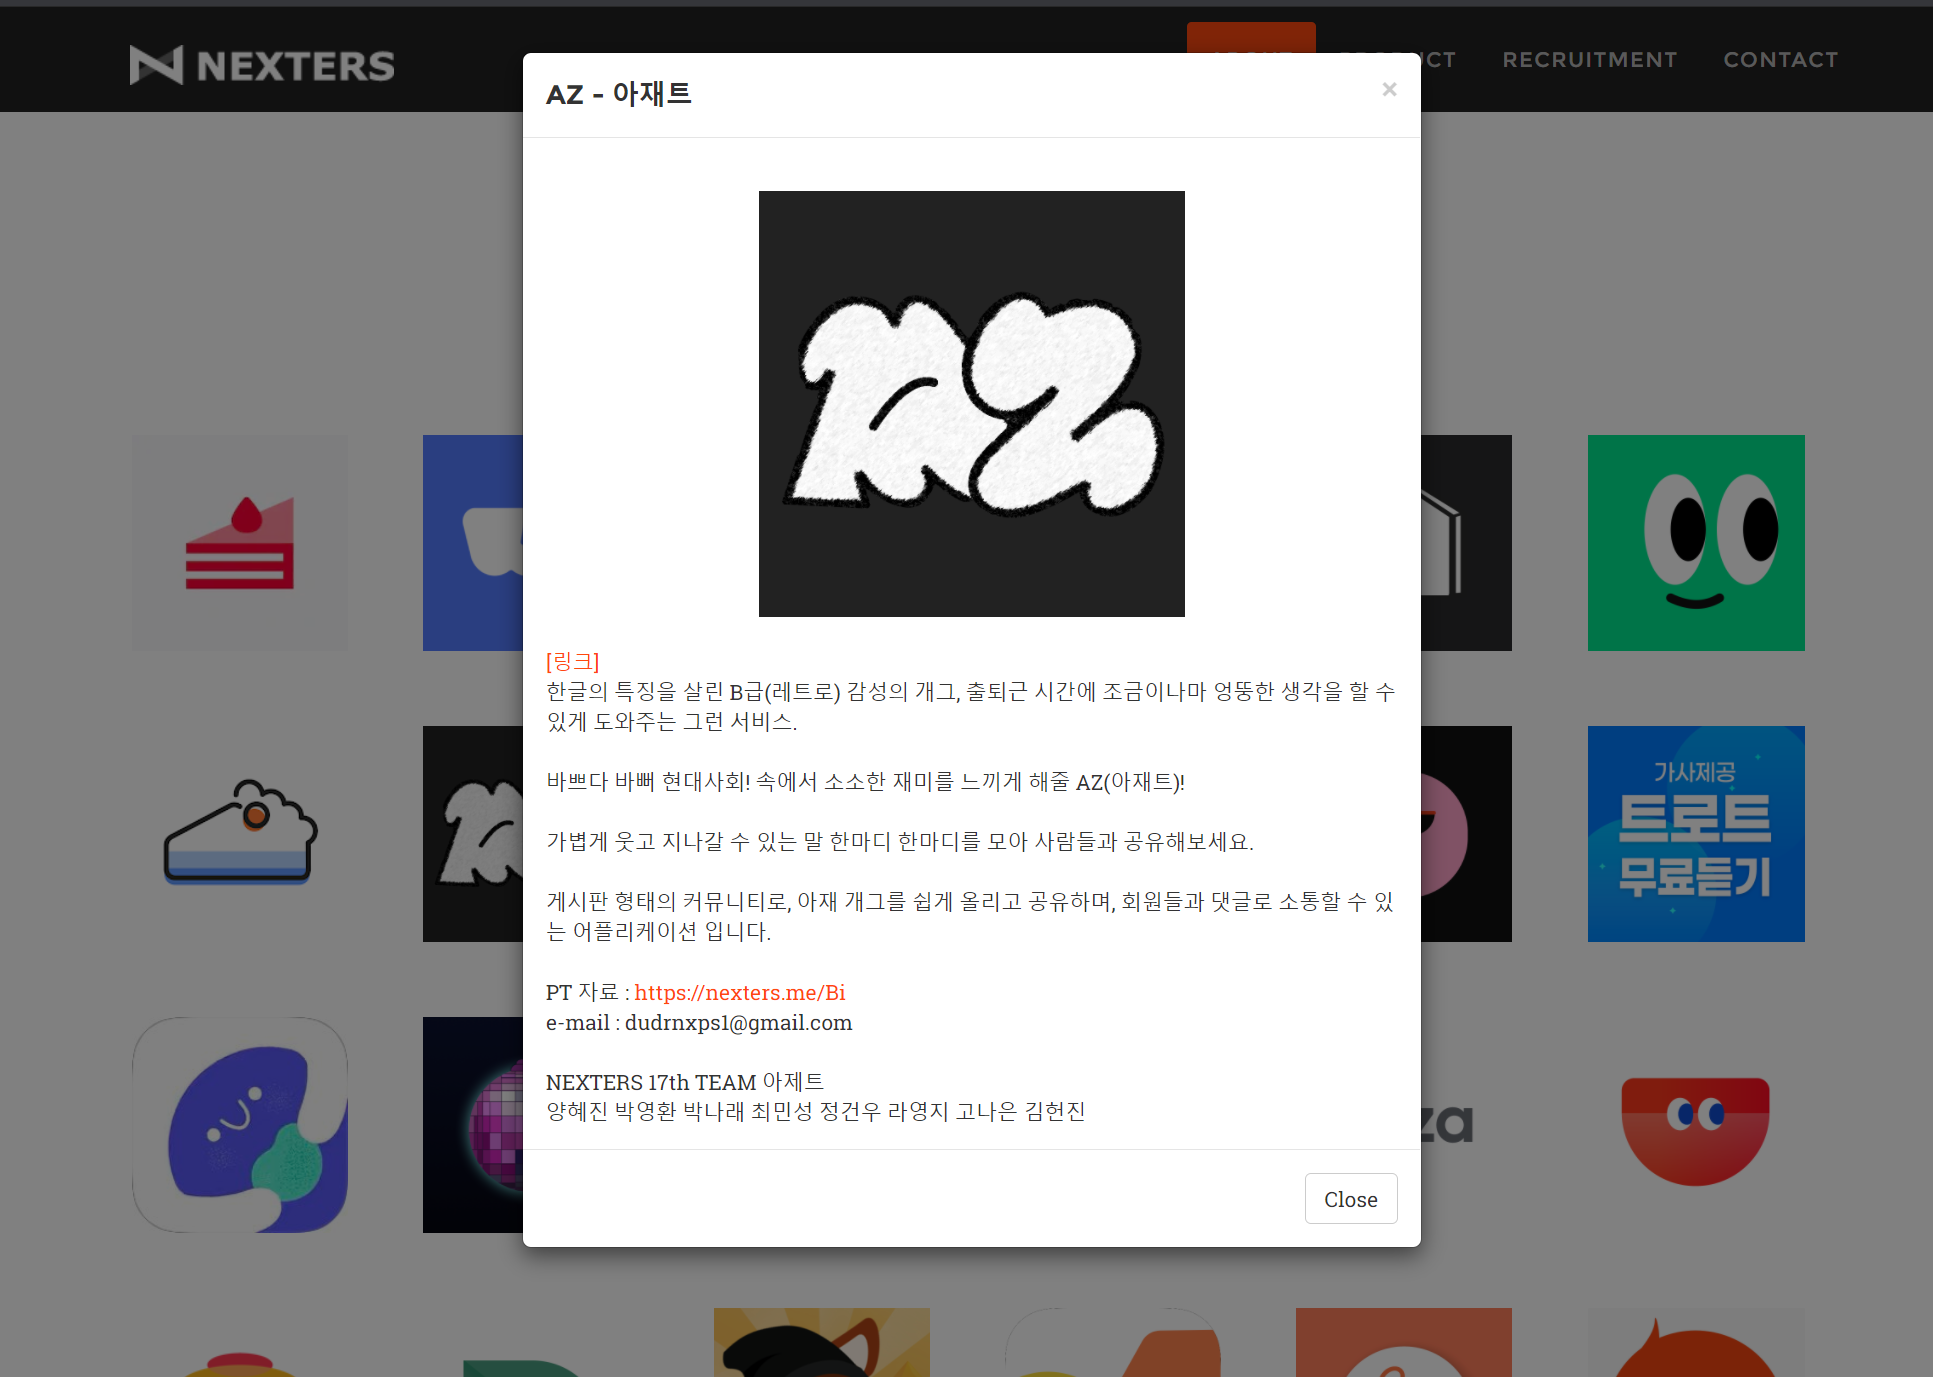Select the pie slice with cream icon
The width and height of the screenshot is (1933, 1377).
click(x=240, y=833)
